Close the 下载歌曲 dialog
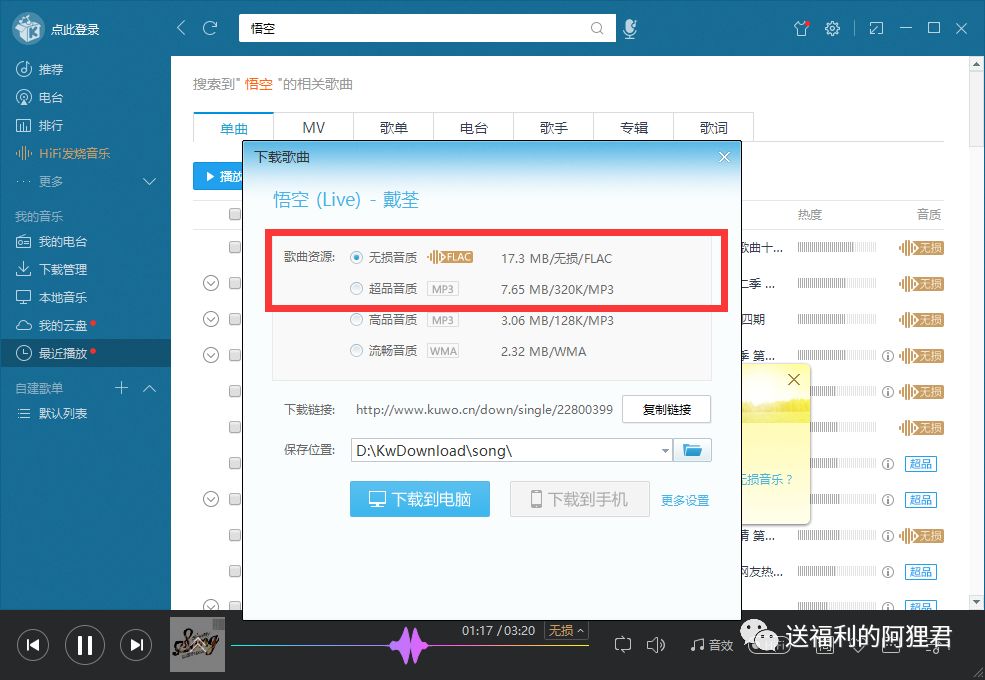This screenshot has width=985, height=680. (x=724, y=157)
